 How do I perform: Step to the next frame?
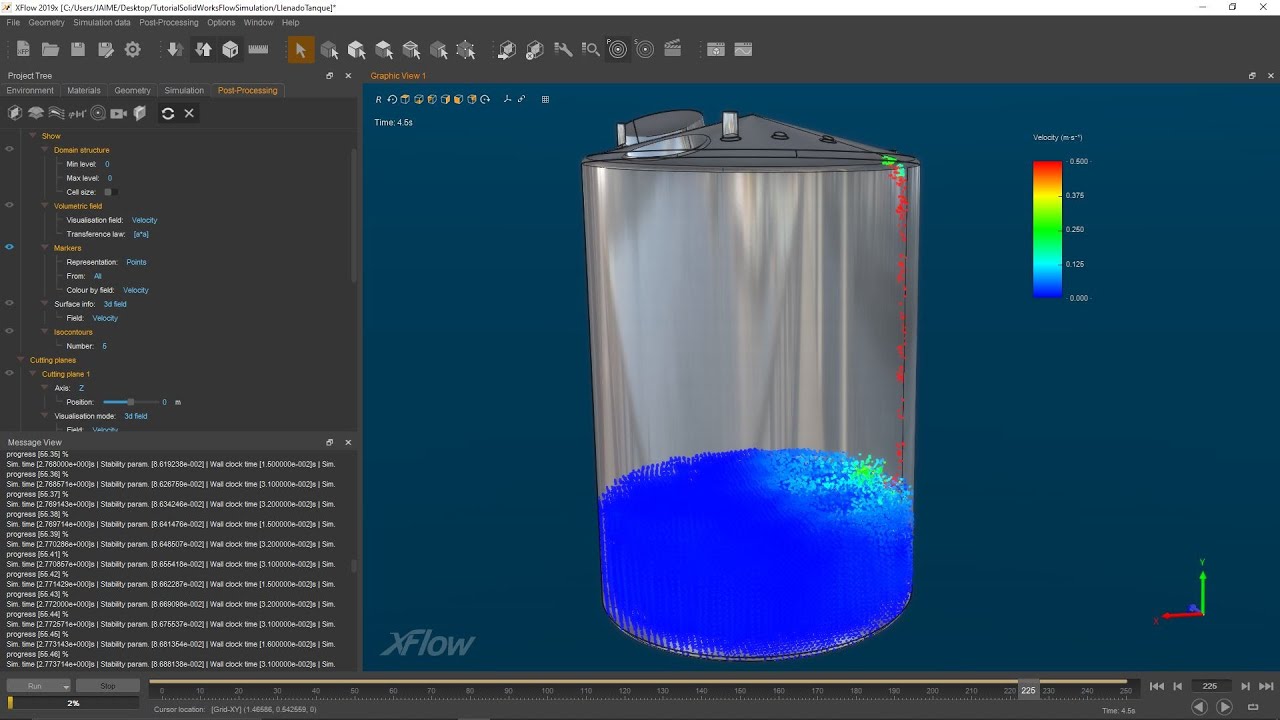1245,686
